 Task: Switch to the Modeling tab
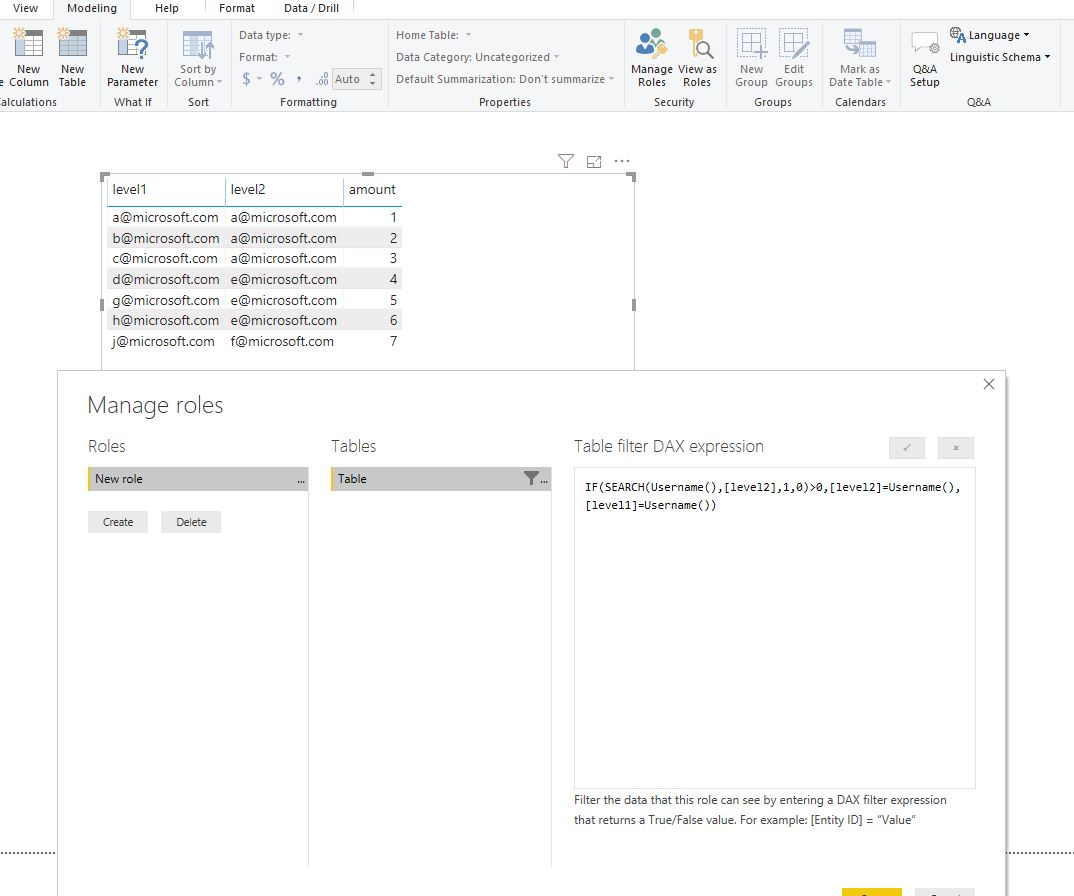92,8
